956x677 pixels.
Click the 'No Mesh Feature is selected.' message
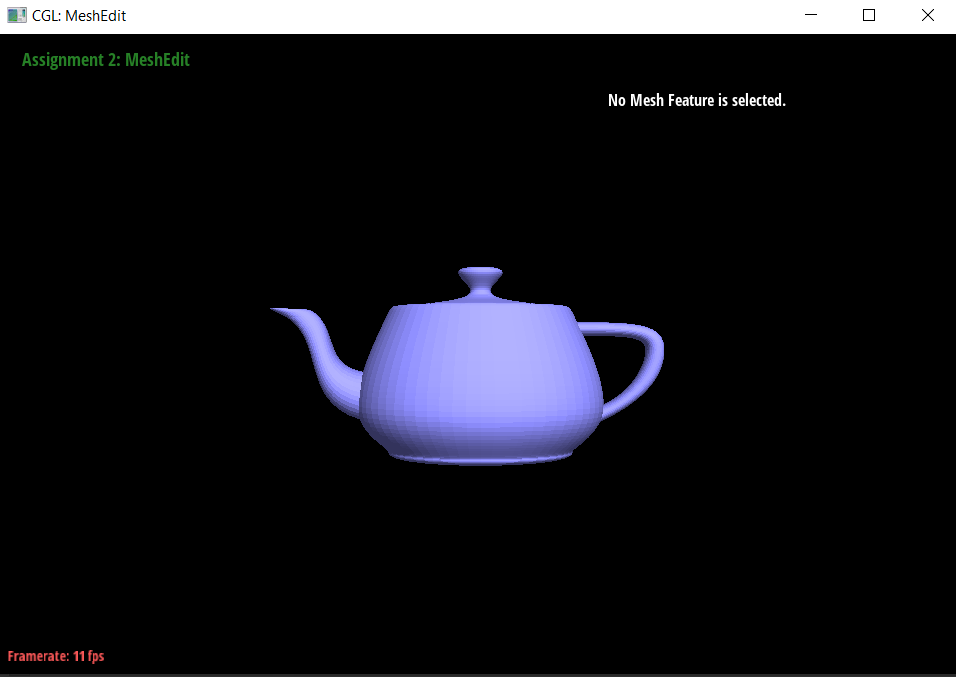[697, 100]
